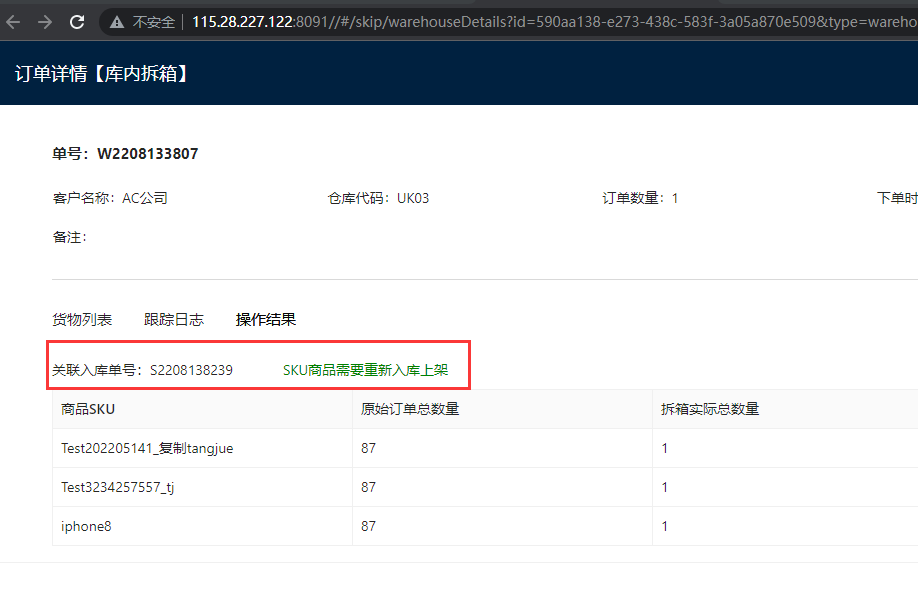Click linked inbound order number S2208138239
918x605 pixels.
[x=191, y=370]
